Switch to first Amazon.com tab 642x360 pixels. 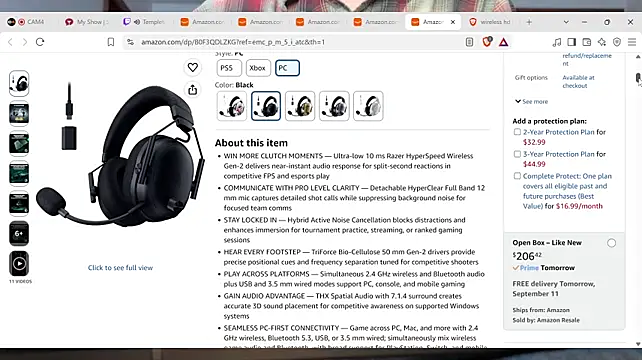coord(203,22)
